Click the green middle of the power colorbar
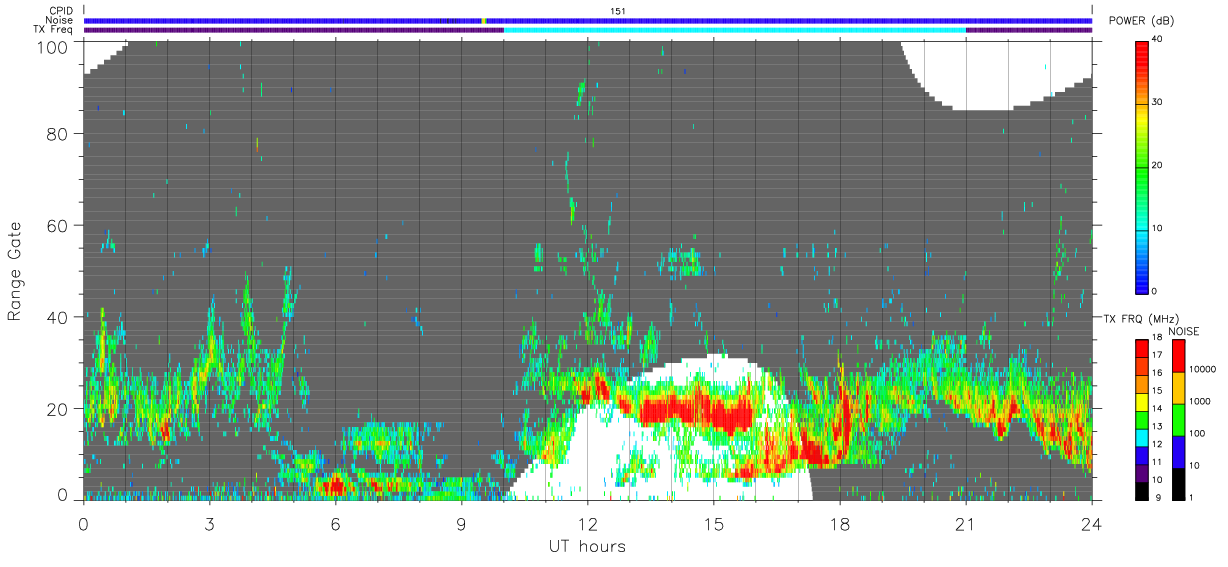 tap(1142, 166)
